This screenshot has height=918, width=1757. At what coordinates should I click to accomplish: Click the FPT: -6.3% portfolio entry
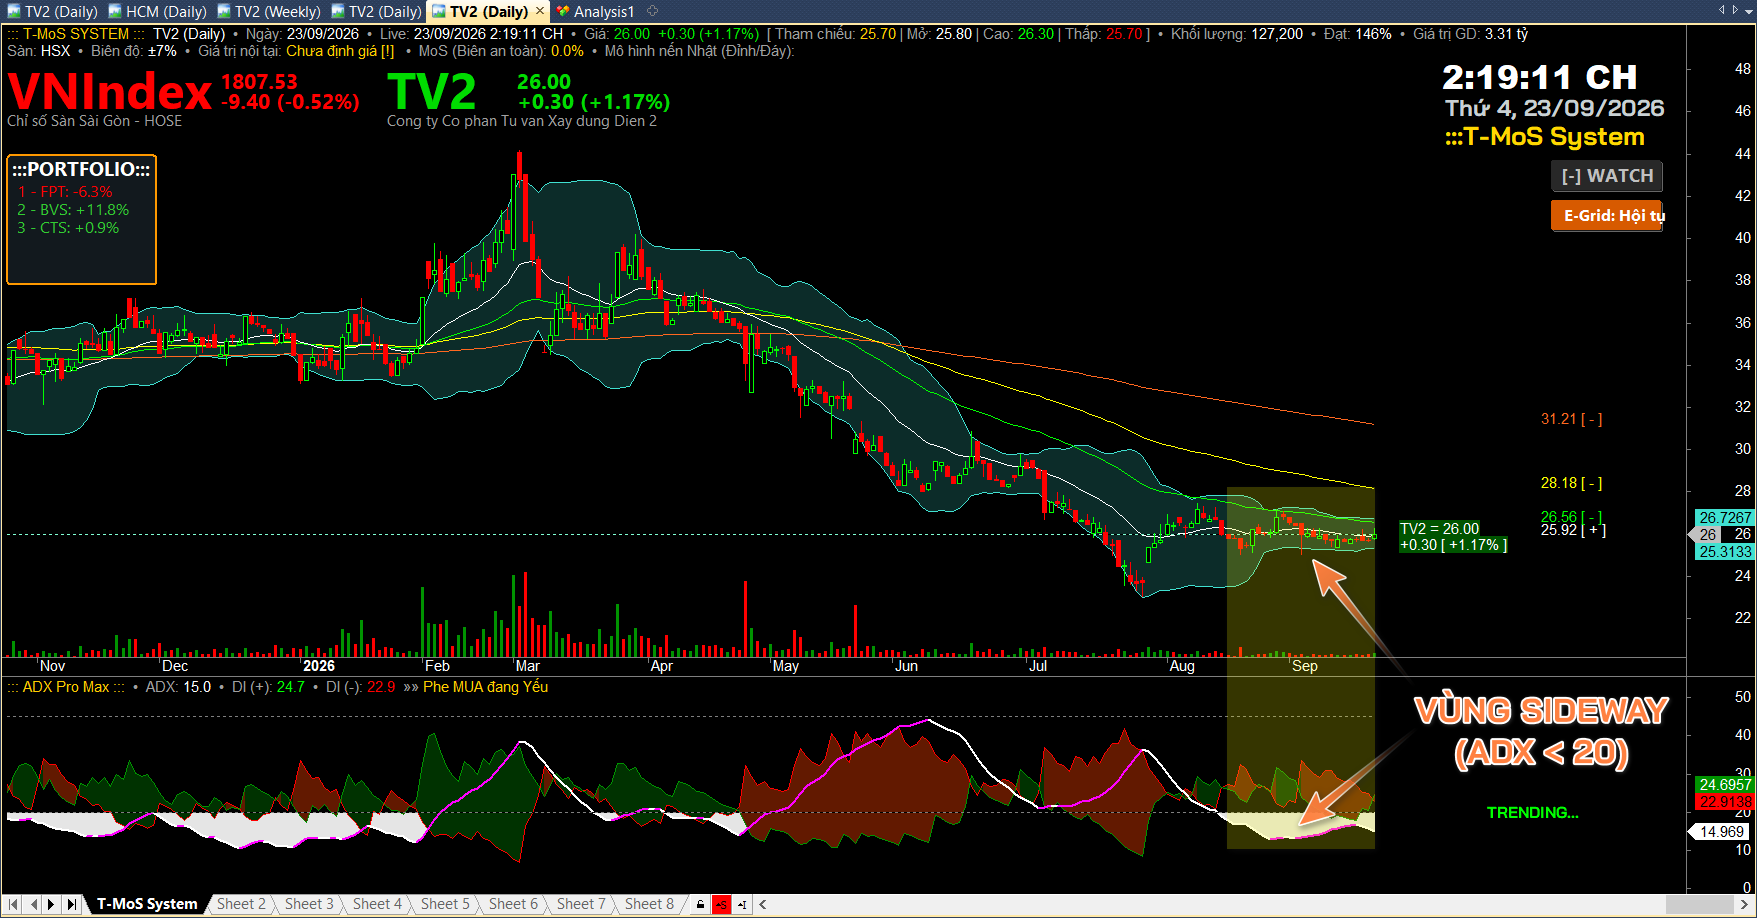(x=65, y=192)
